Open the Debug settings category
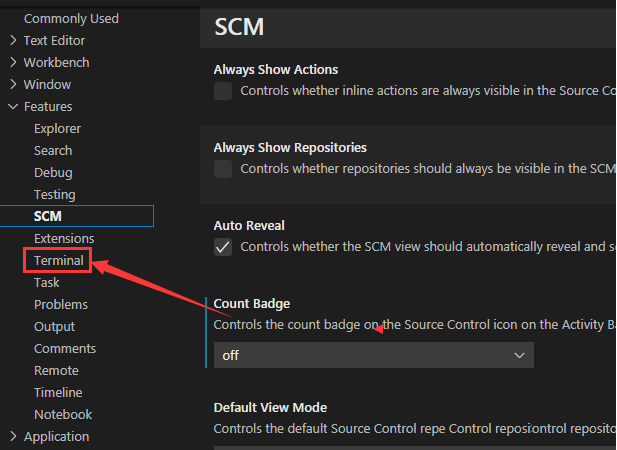617x450 pixels. [x=53, y=173]
